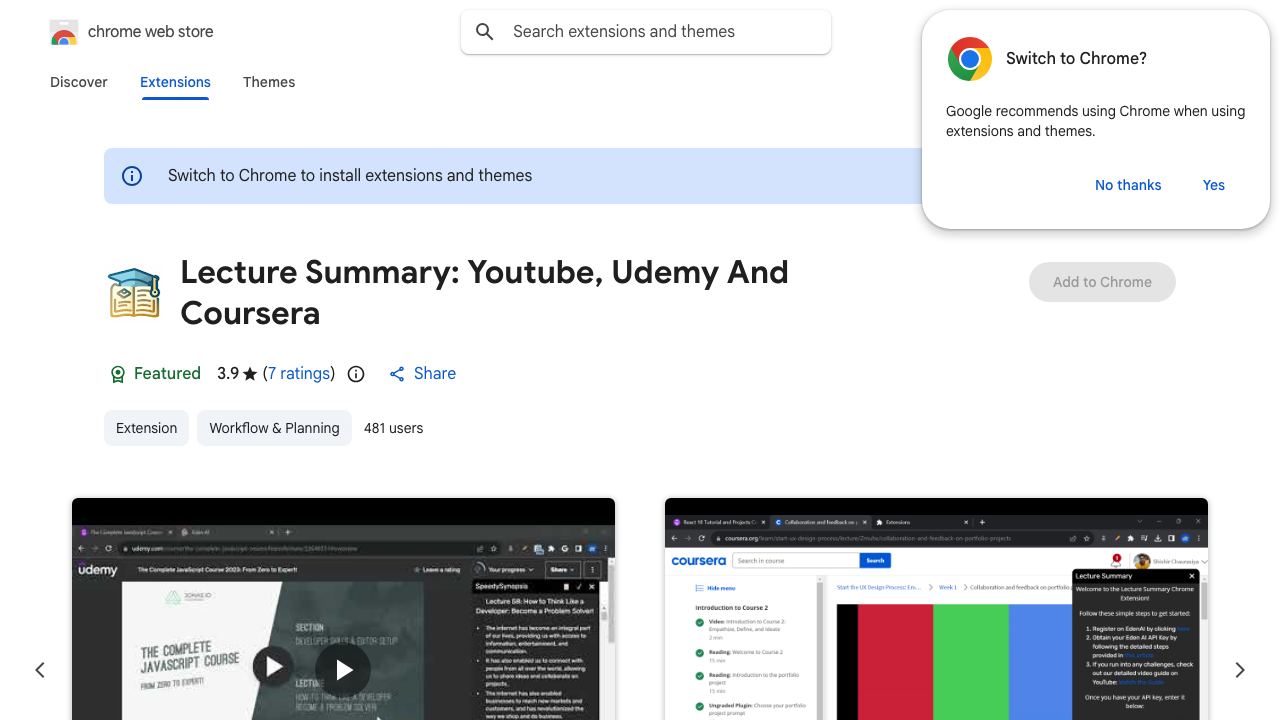1280x720 pixels.
Task: Click the Lecture Summary extension title
Action: coord(484,292)
